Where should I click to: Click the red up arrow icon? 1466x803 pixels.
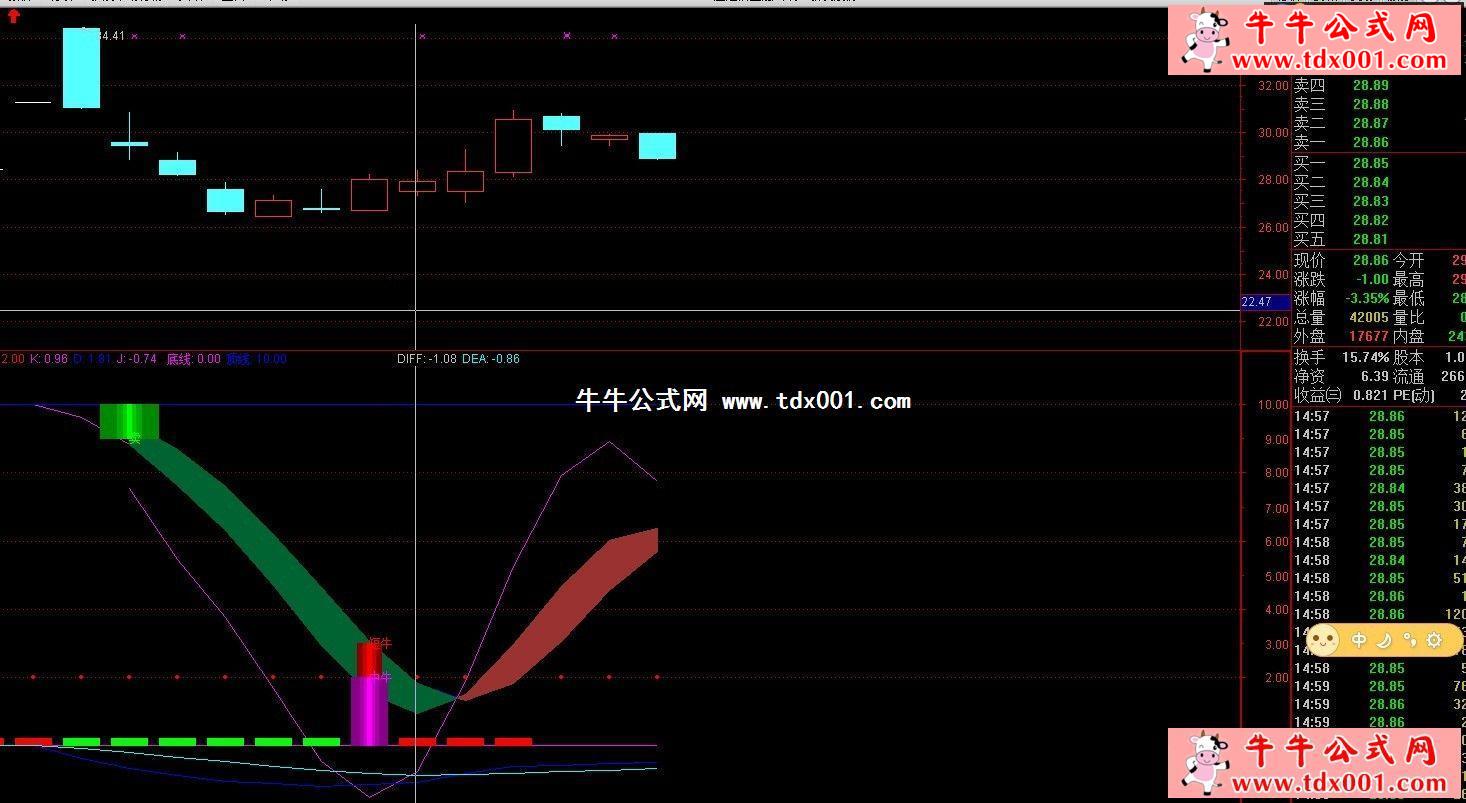click(x=13, y=15)
